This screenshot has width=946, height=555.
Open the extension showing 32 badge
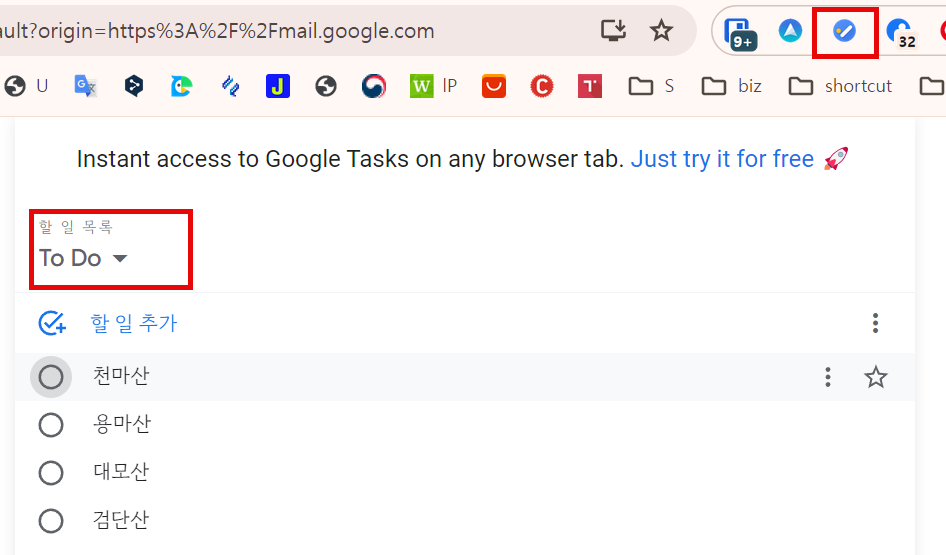click(x=901, y=33)
